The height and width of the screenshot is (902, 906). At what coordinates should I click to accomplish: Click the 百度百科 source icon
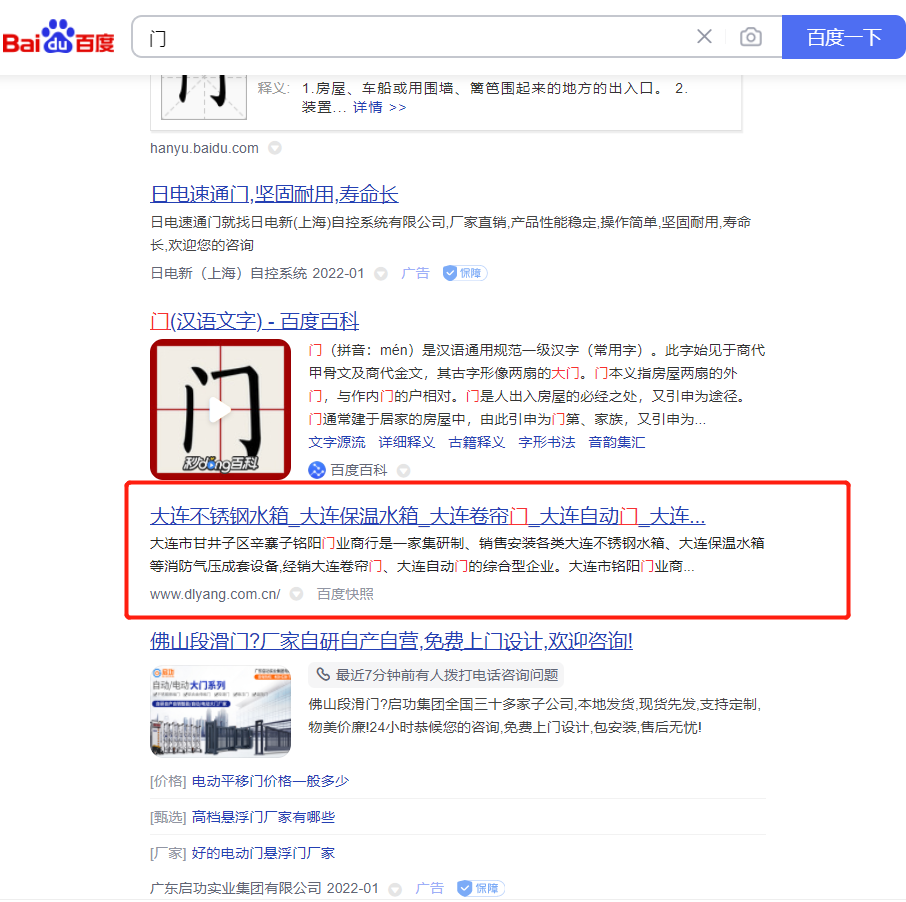click(x=317, y=470)
